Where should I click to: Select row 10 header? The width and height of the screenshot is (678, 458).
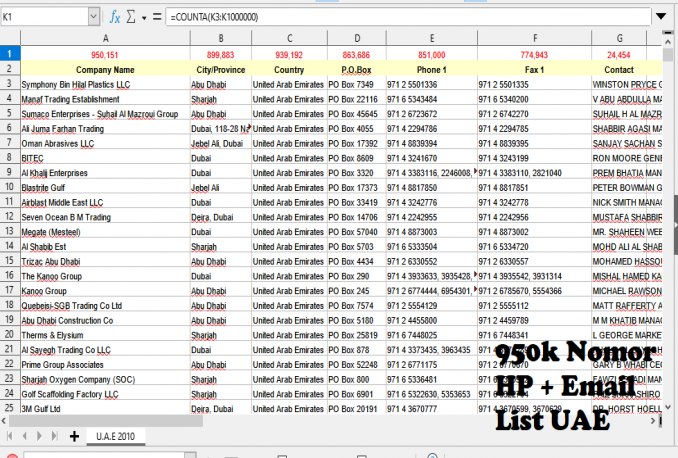click(x=10, y=187)
